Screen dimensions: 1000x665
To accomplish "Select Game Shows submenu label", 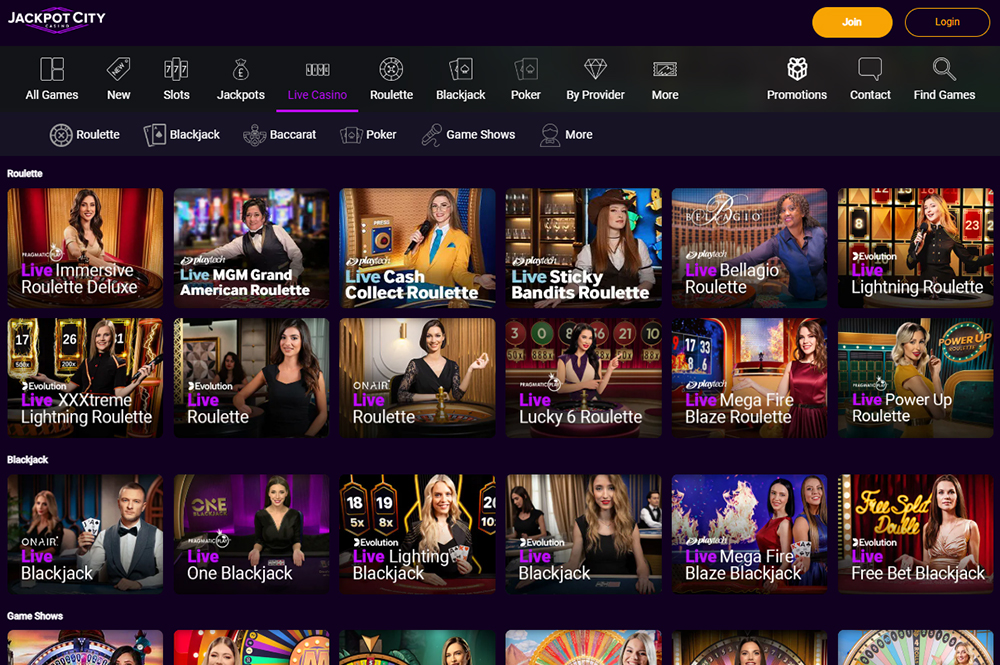I will tap(480, 135).
